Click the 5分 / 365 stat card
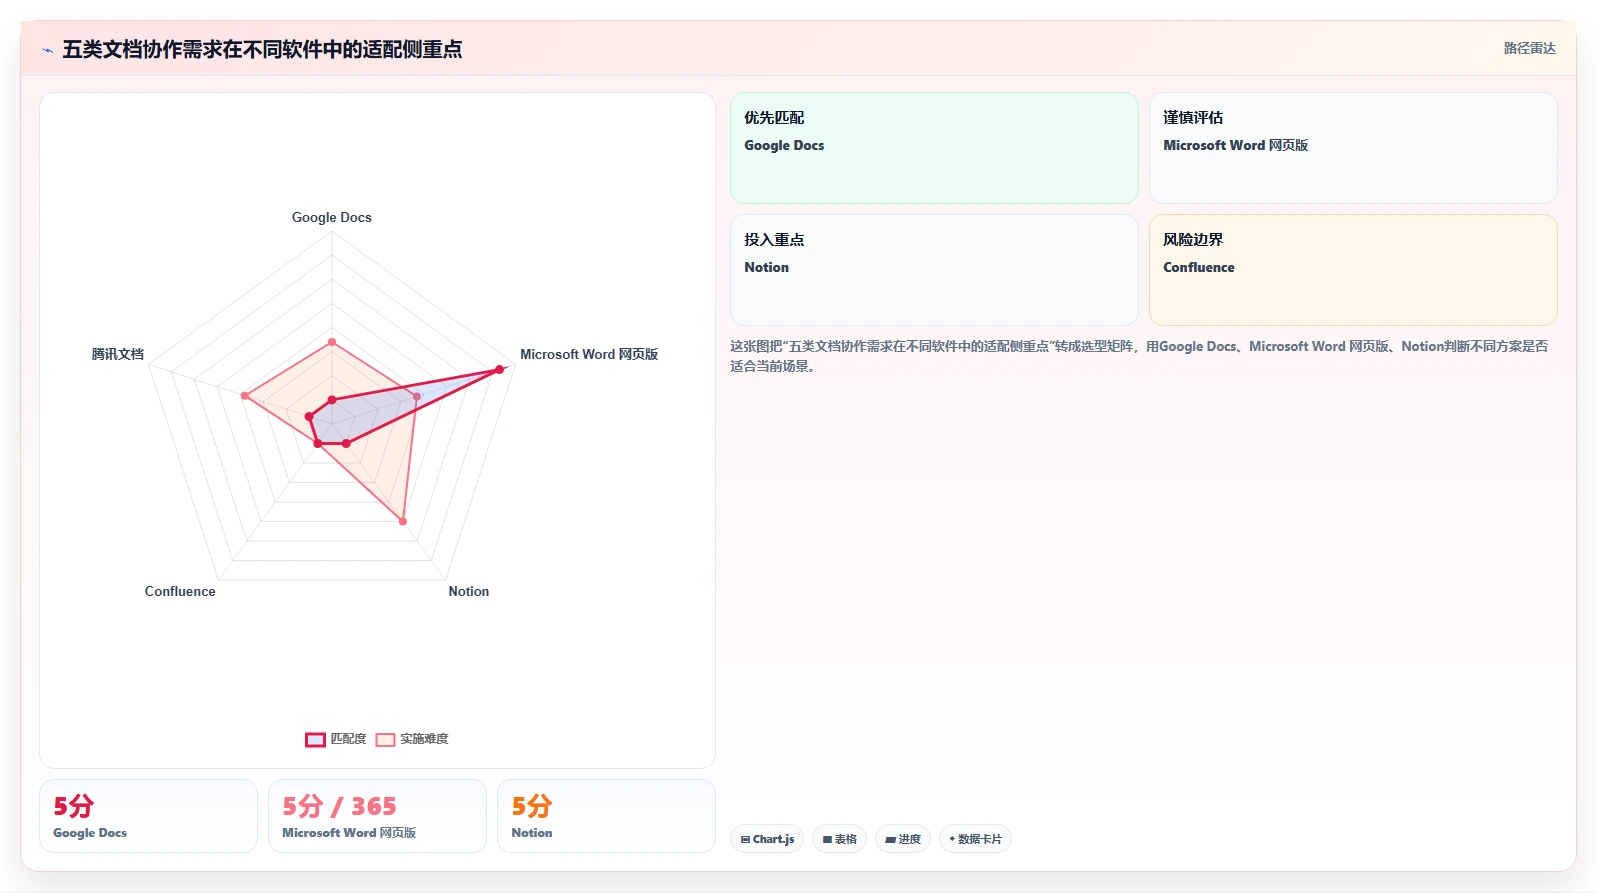The height and width of the screenshot is (893, 1597). click(377, 816)
